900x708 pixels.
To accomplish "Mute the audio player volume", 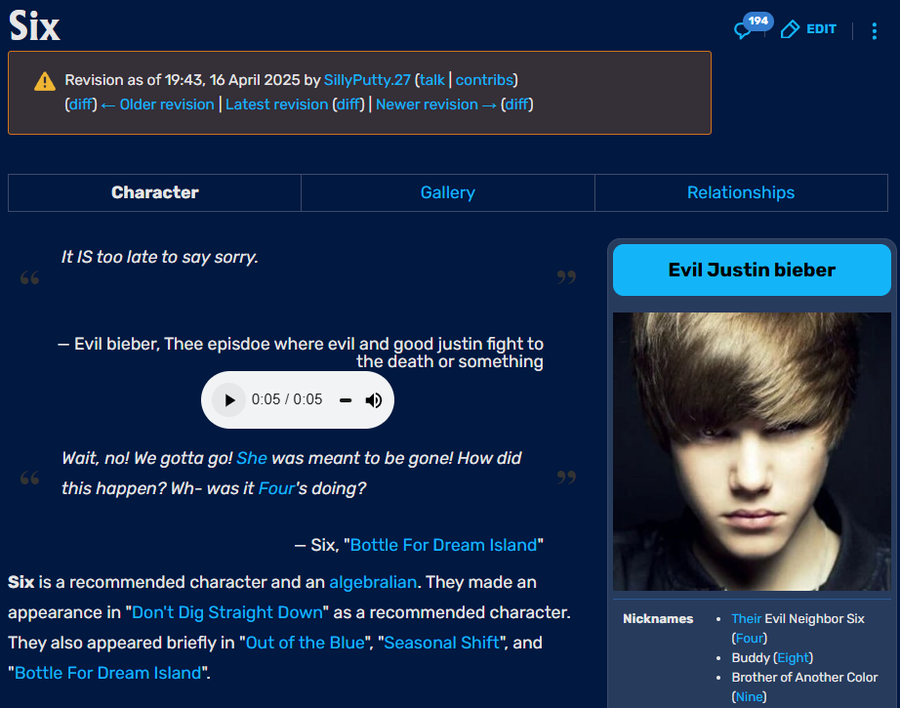I will tap(374, 400).
